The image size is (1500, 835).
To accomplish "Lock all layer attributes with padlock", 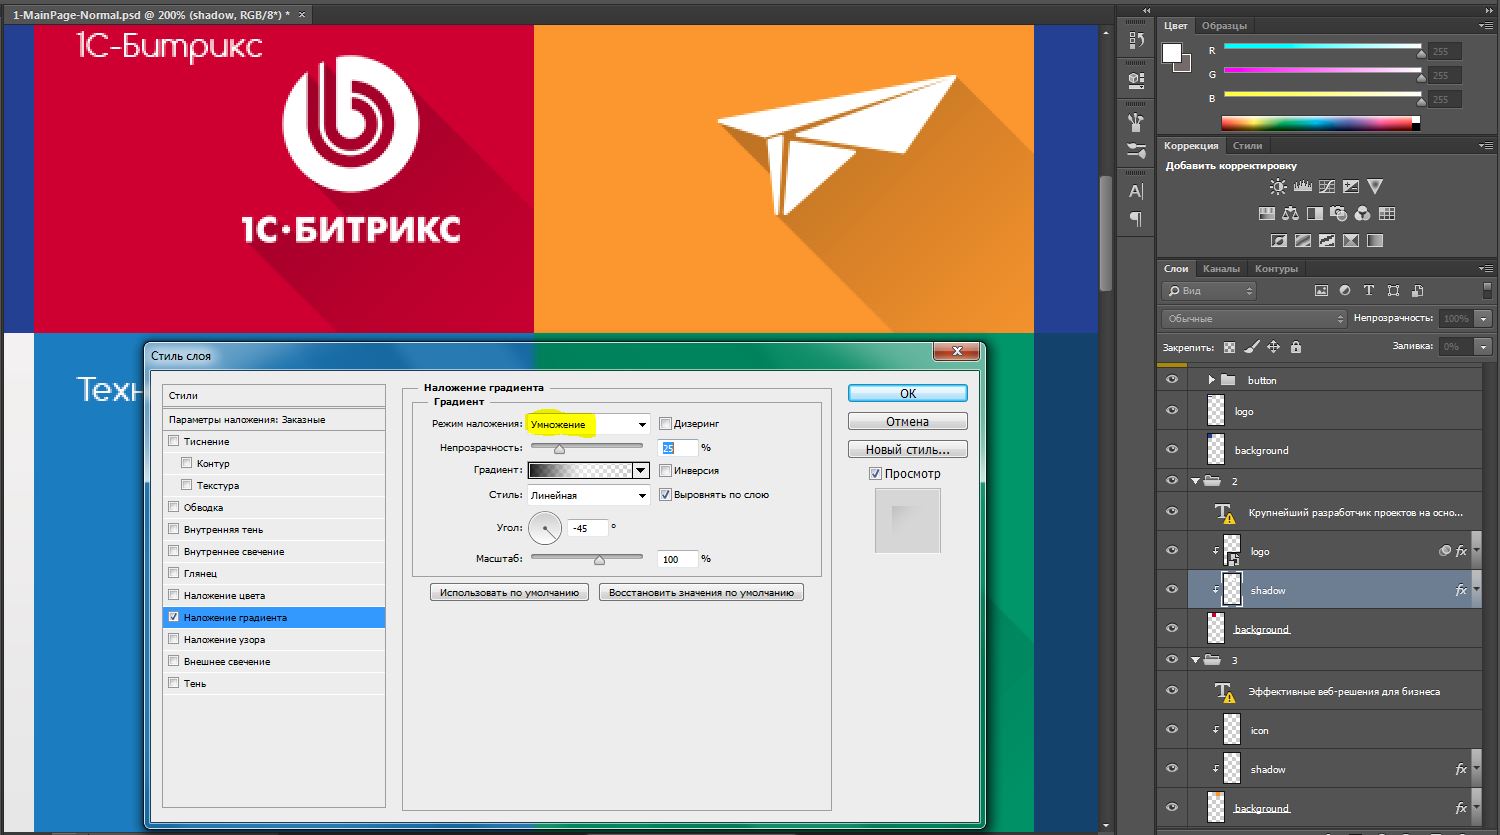I will [1296, 347].
